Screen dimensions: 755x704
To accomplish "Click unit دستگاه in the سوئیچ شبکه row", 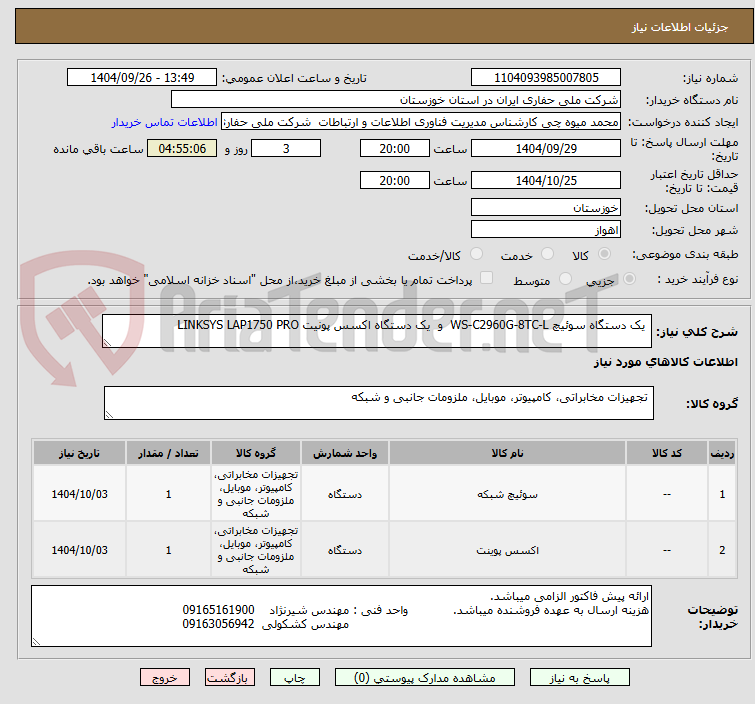I will pyautogui.click(x=345, y=494).
